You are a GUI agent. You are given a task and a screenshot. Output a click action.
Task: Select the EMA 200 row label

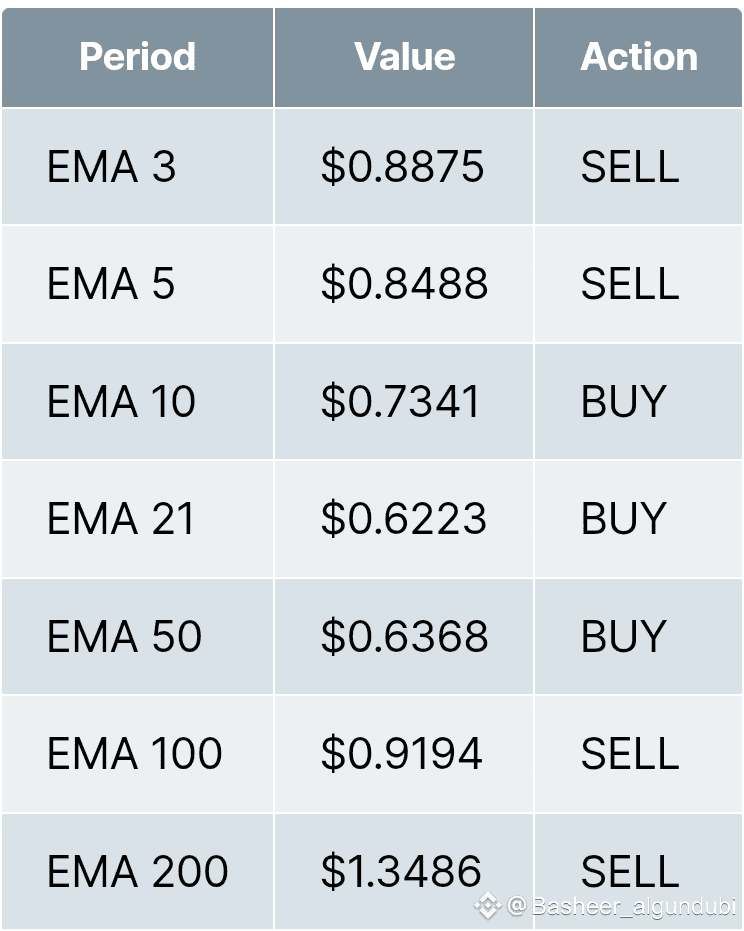point(137,871)
